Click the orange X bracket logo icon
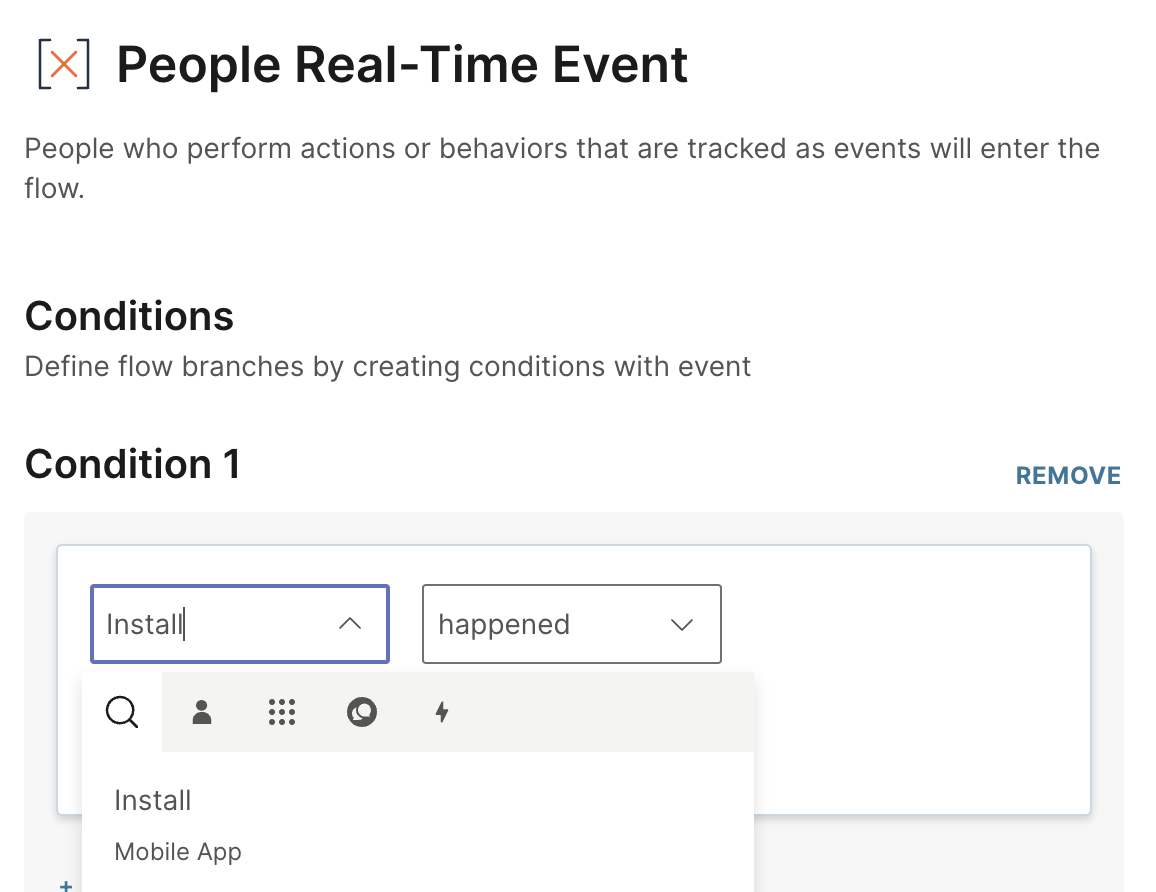 click(x=64, y=65)
